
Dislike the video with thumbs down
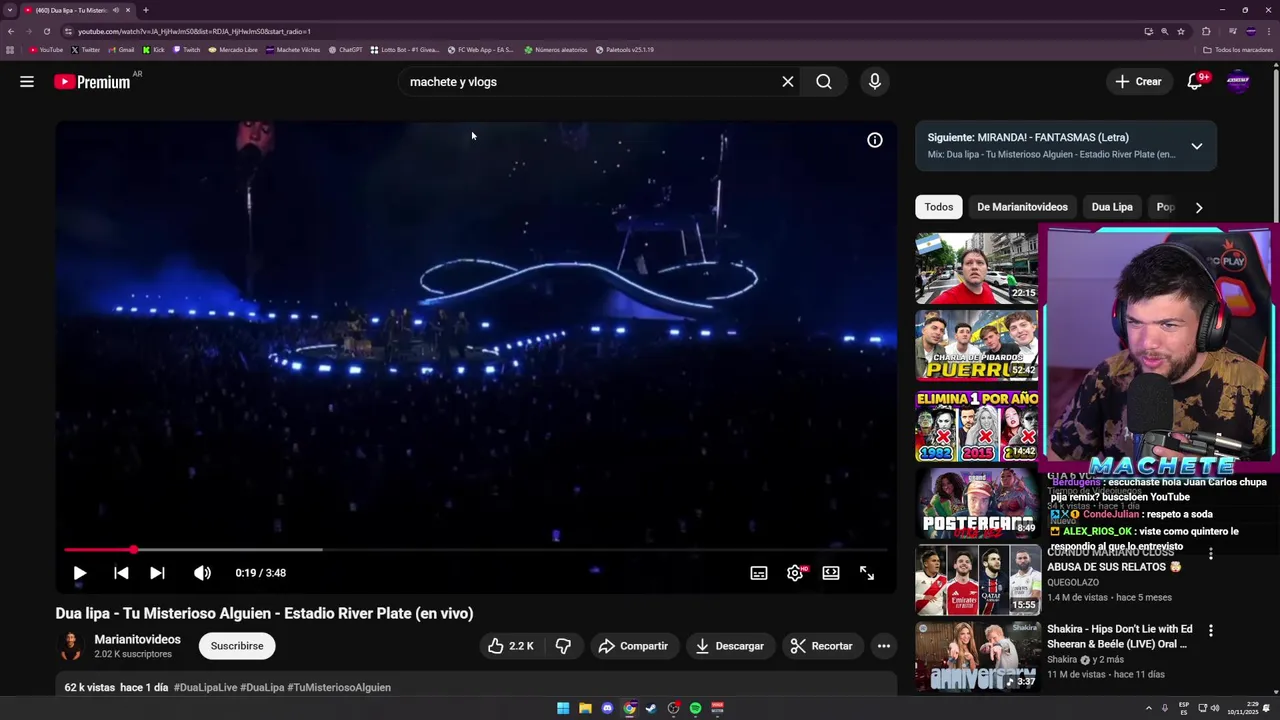coord(564,646)
